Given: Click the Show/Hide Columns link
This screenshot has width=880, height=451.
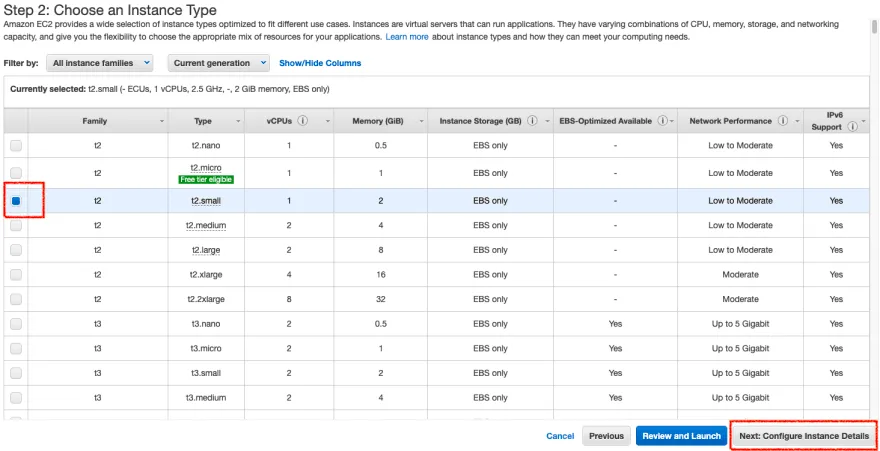Looking at the screenshot, I should tap(320, 63).
